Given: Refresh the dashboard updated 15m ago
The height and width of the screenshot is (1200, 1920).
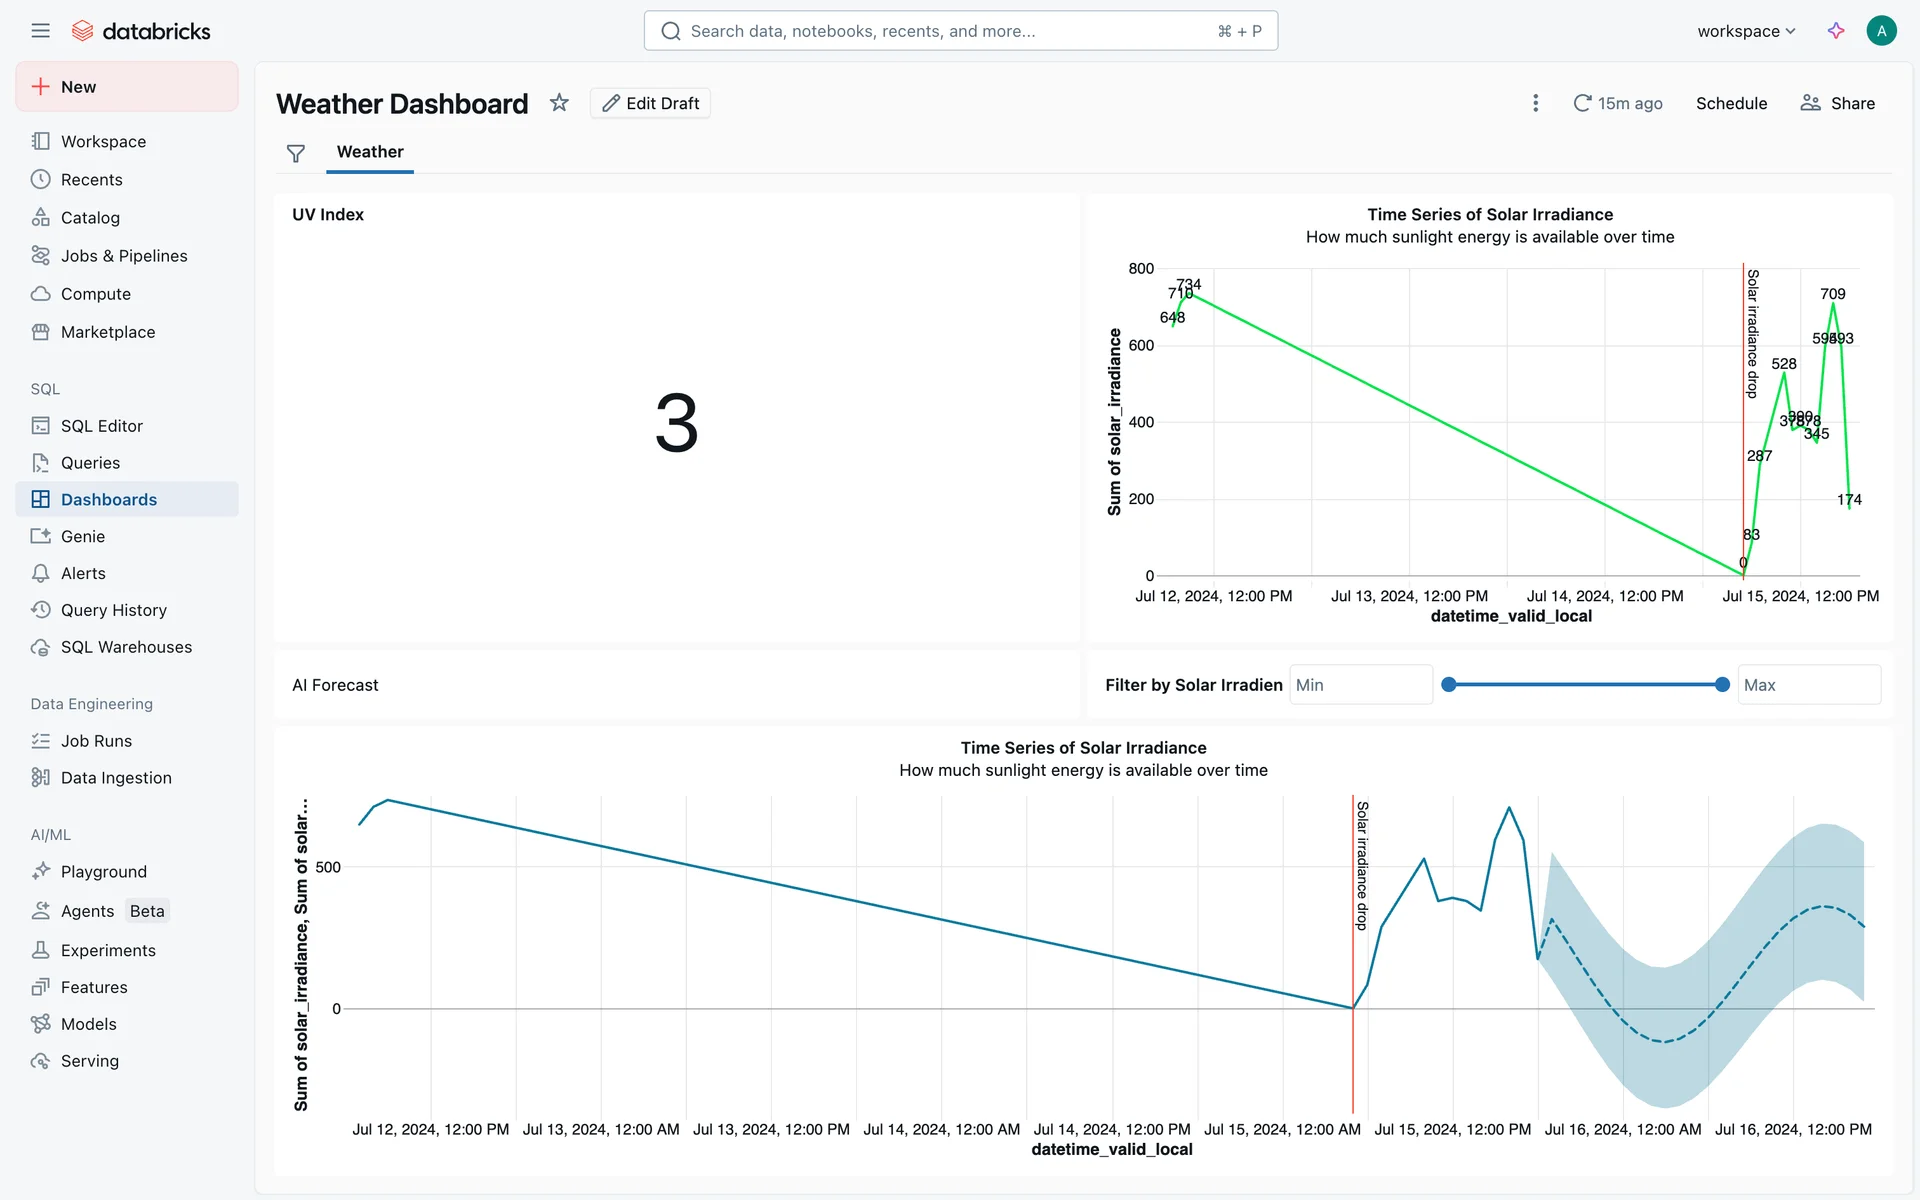Looking at the screenshot, I should [1617, 103].
